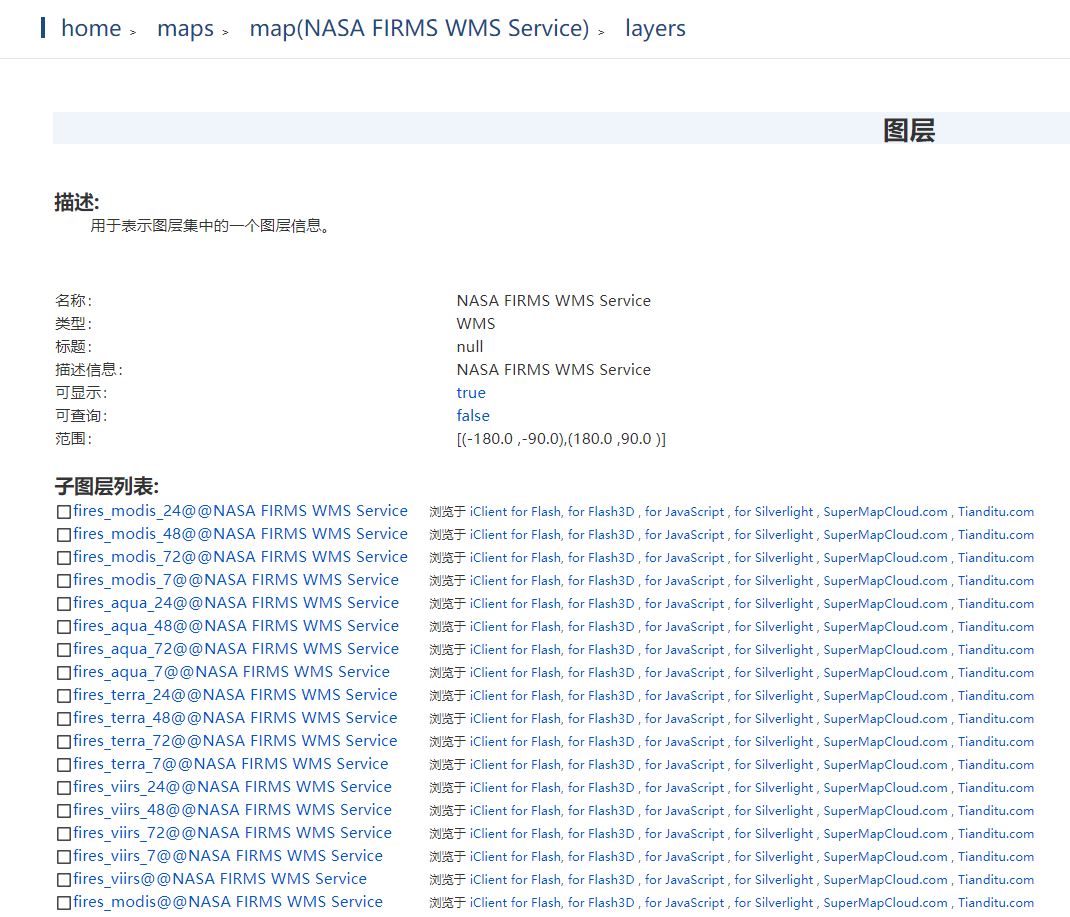Browse fires_viirs@@NASA row on Tianditu.com
Screen dimensions: 1070x917
[996, 880]
